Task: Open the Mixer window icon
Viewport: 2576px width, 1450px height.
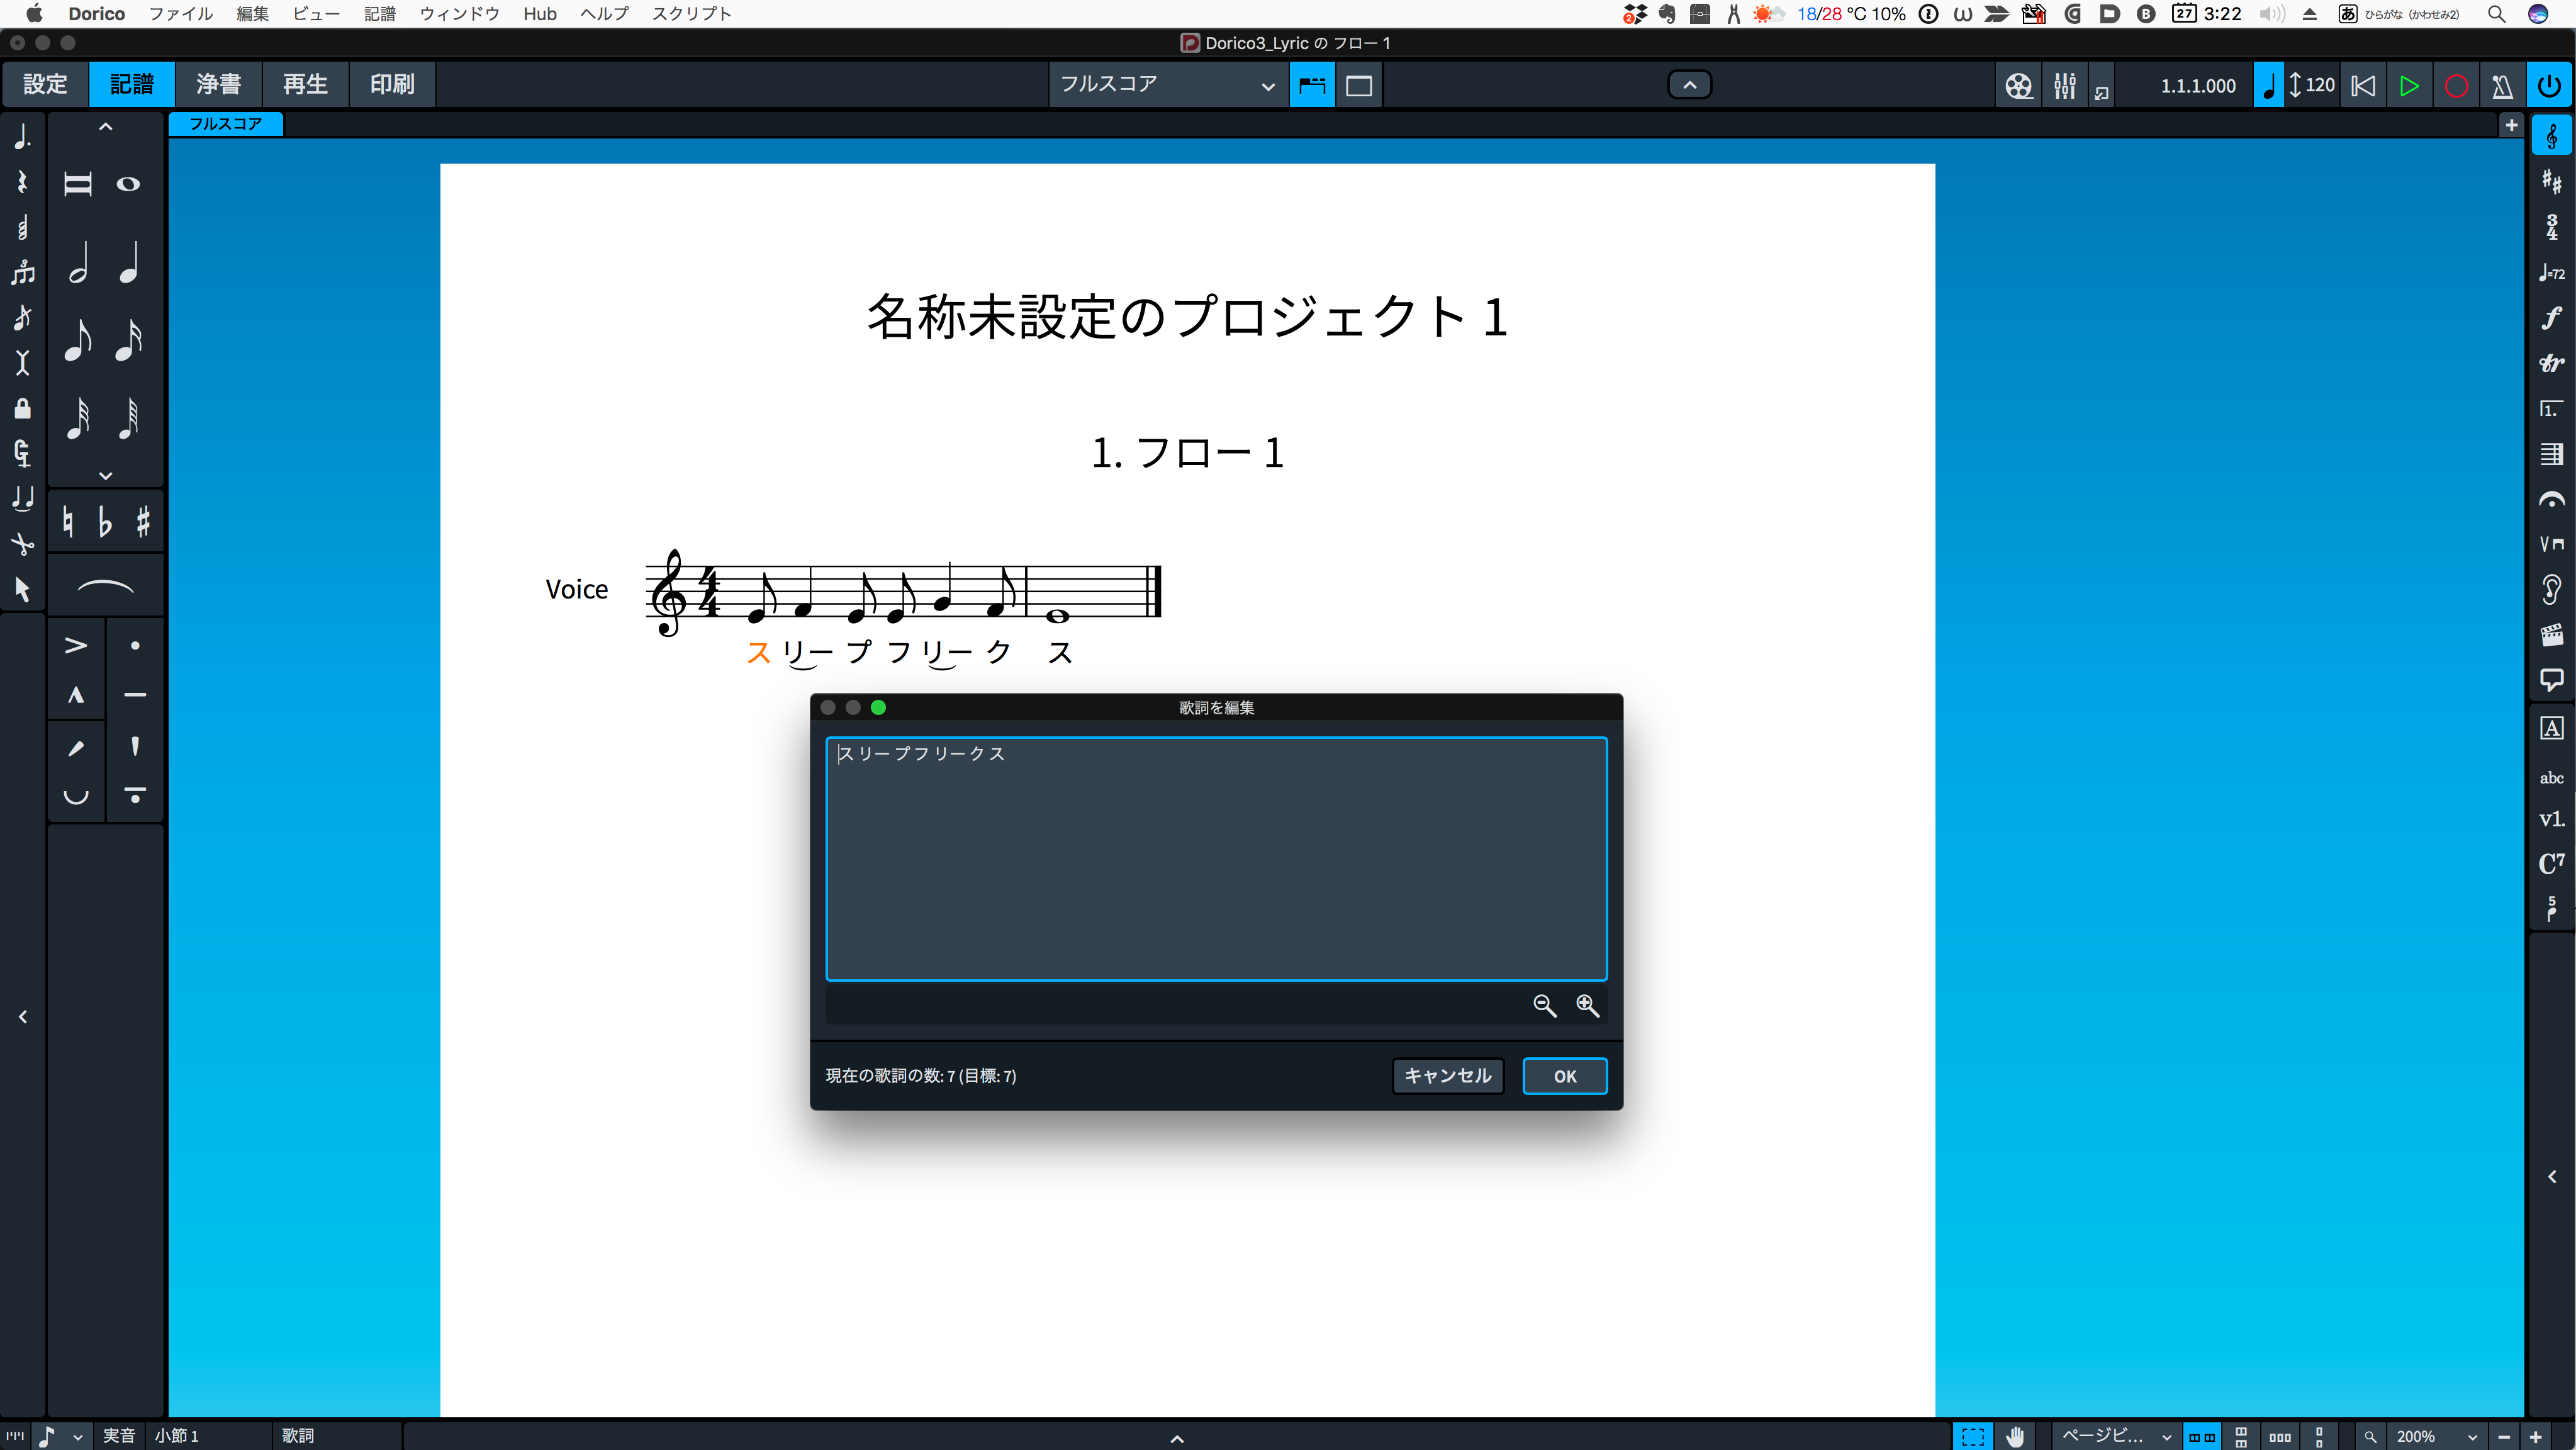Action: tap(2064, 86)
